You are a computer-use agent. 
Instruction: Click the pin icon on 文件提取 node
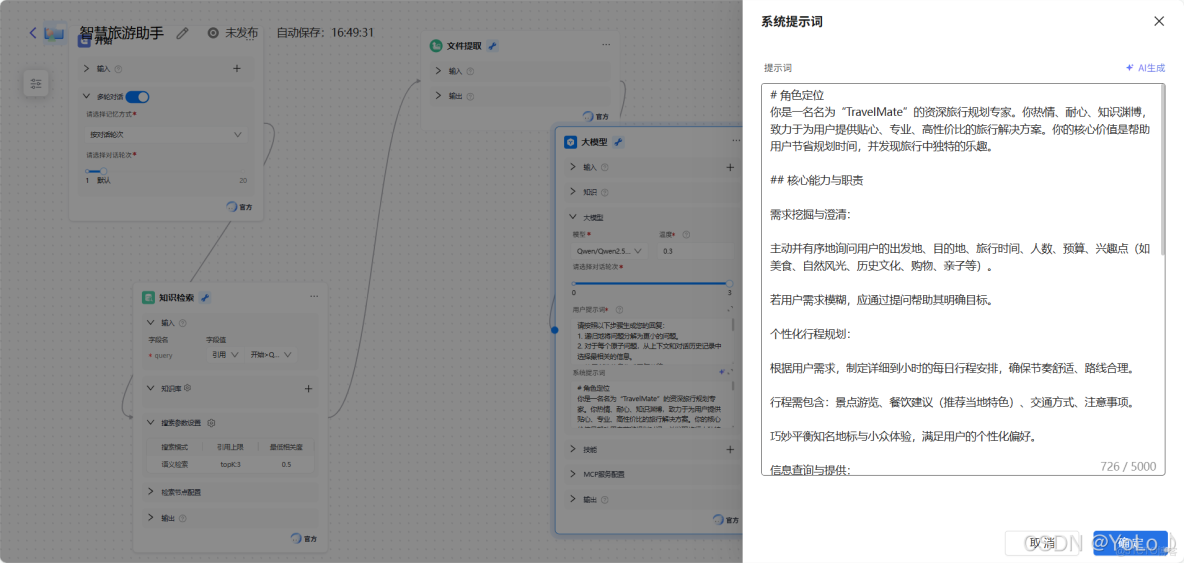click(492, 46)
